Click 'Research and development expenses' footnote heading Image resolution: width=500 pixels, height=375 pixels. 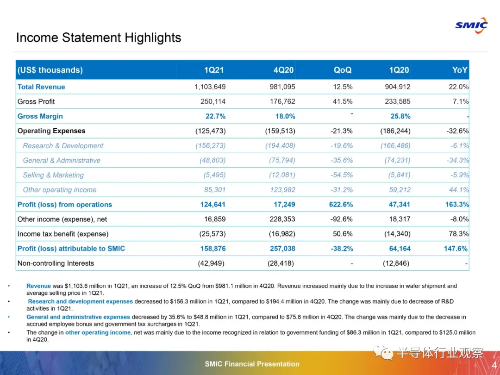tap(80, 301)
